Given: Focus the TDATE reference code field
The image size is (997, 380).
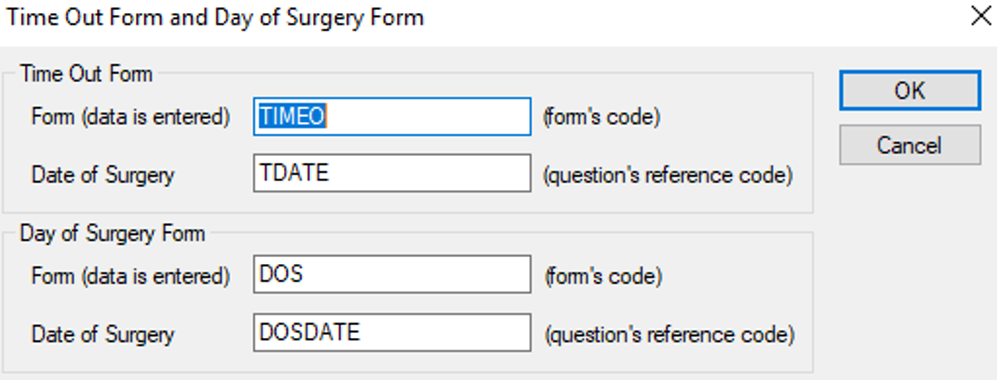Looking at the screenshot, I should tap(392, 173).
